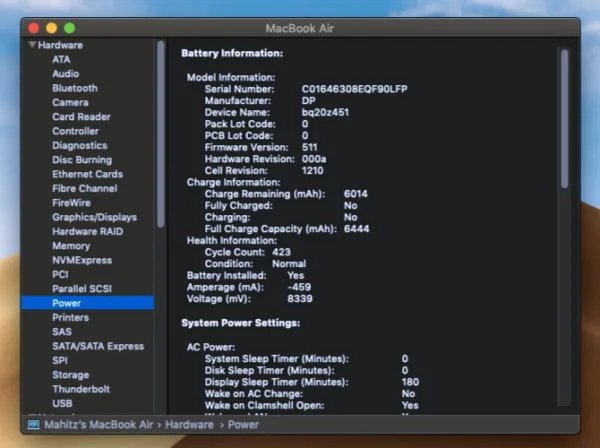The image size is (600, 448).
Task: Open Thunderbolt hardware information
Action: [81, 389]
